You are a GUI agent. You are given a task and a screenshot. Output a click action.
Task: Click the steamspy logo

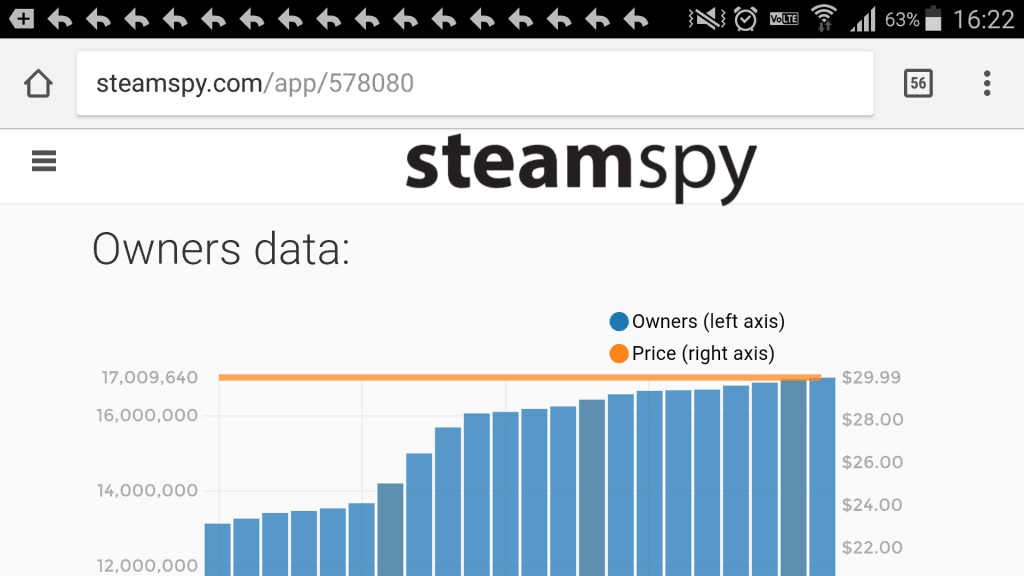(581, 167)
